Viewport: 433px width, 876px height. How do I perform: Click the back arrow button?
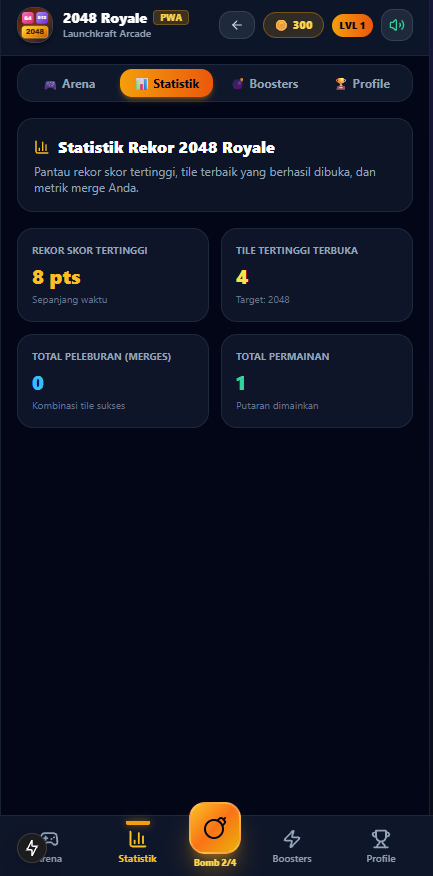237,25
